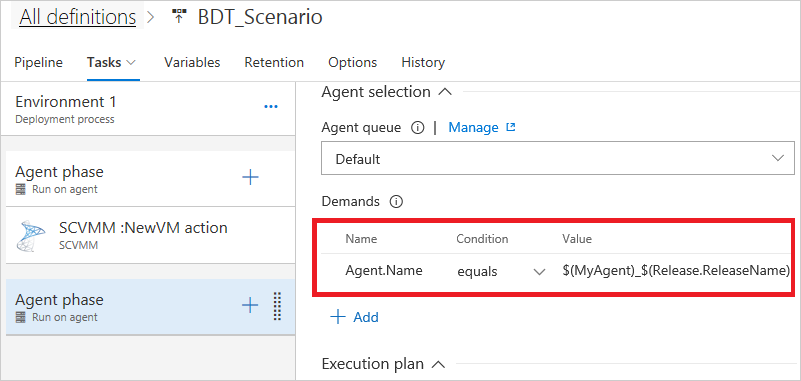
Task: Click the server icon under first Agent phase
Action: pos(20,189)
